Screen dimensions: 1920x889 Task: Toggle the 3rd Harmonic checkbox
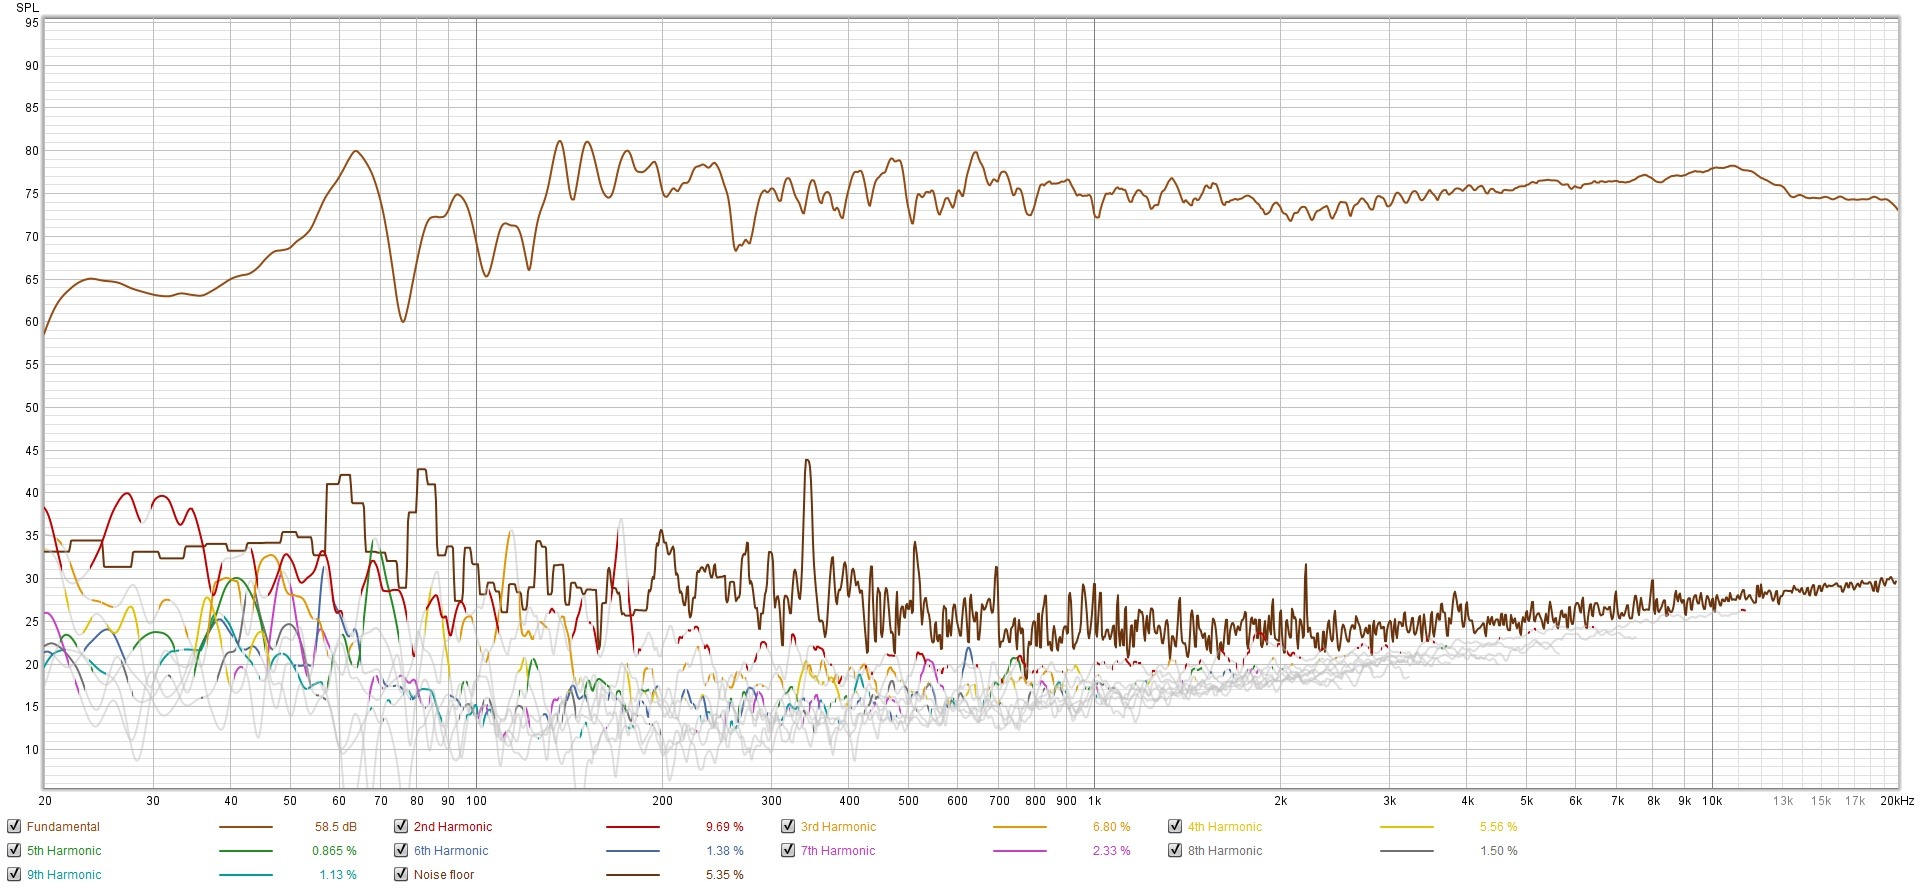point(788,826)
